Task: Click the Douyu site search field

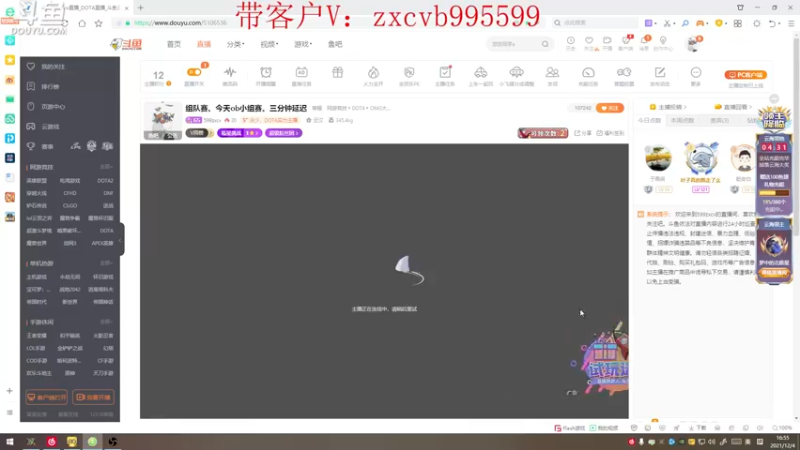Action: click(x=513, y=44)
